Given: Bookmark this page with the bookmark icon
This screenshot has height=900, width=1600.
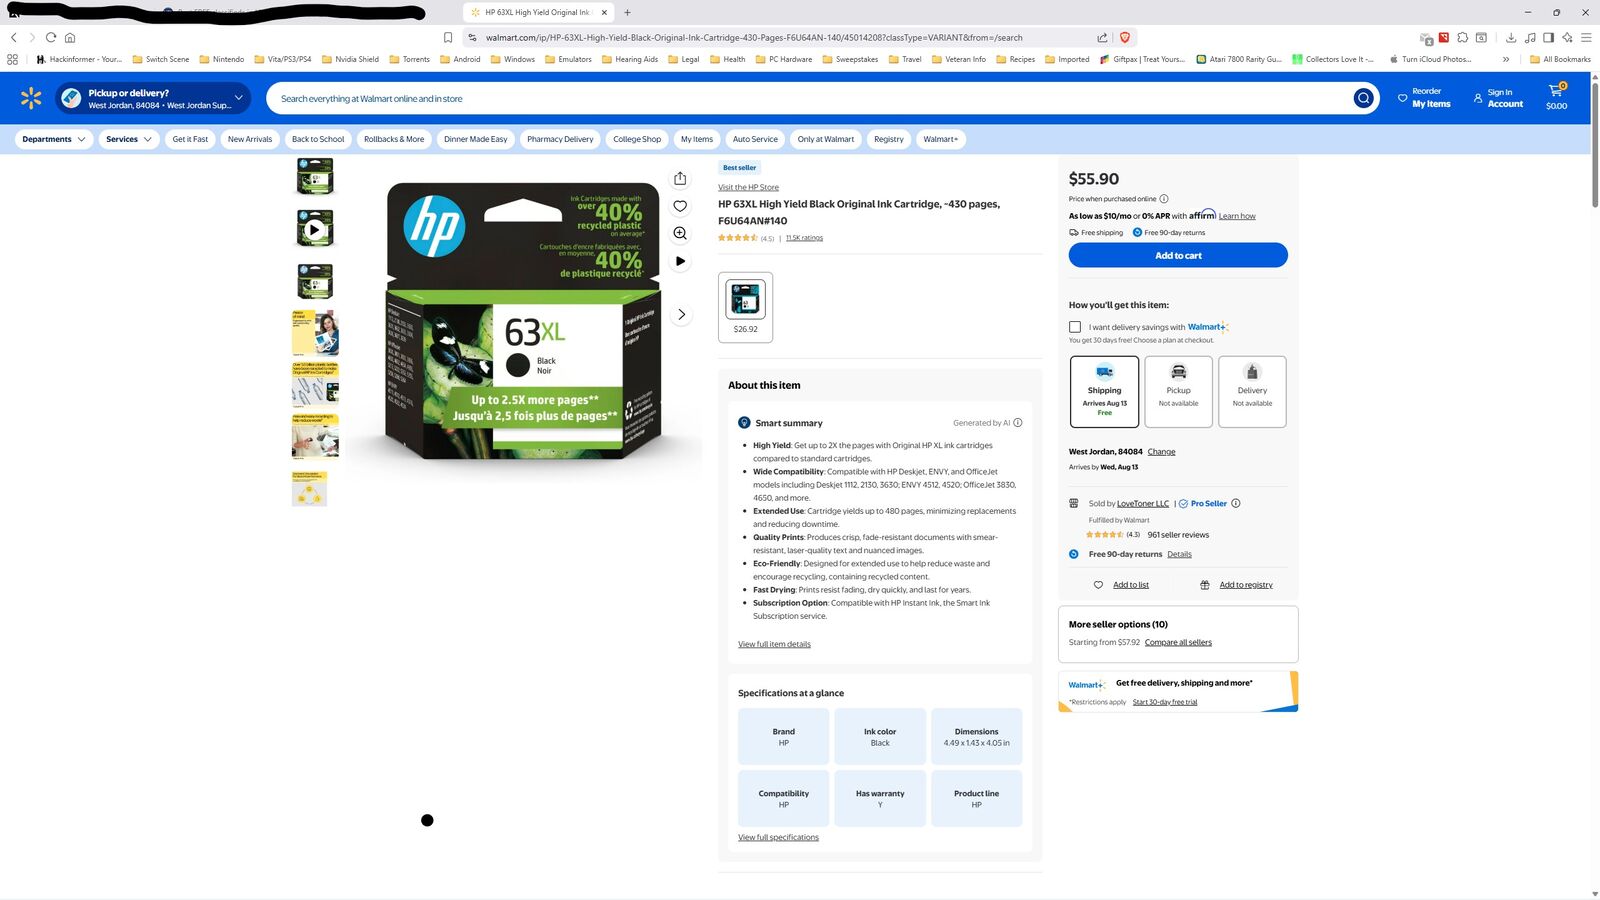Looking at the screenshot, I should tap(448, 38).
